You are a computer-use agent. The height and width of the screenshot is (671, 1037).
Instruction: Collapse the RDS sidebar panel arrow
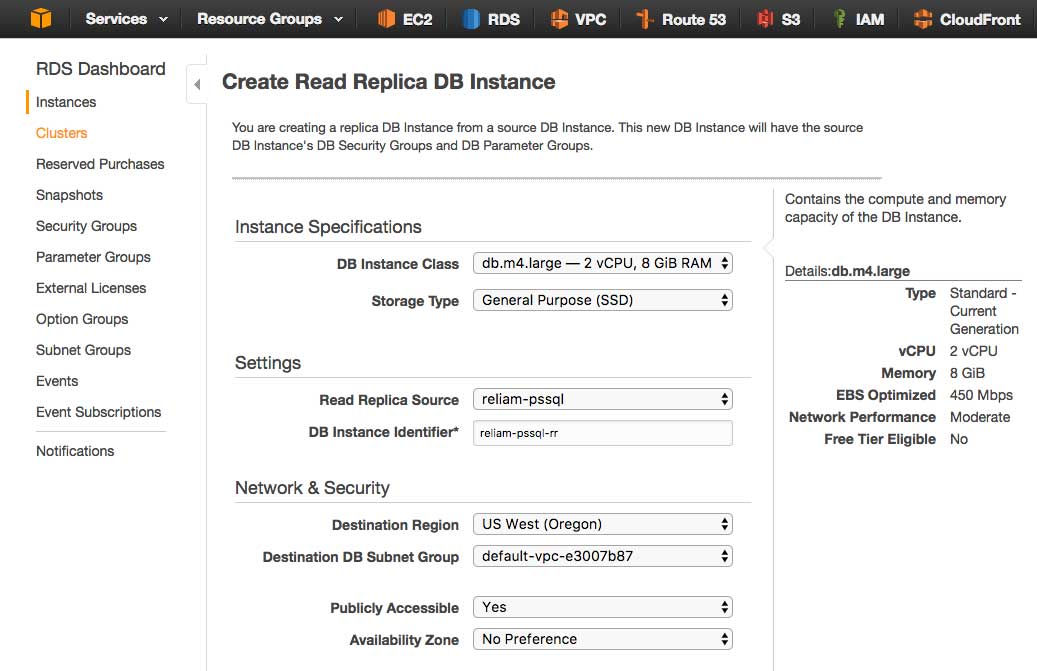tap(197, 85)
